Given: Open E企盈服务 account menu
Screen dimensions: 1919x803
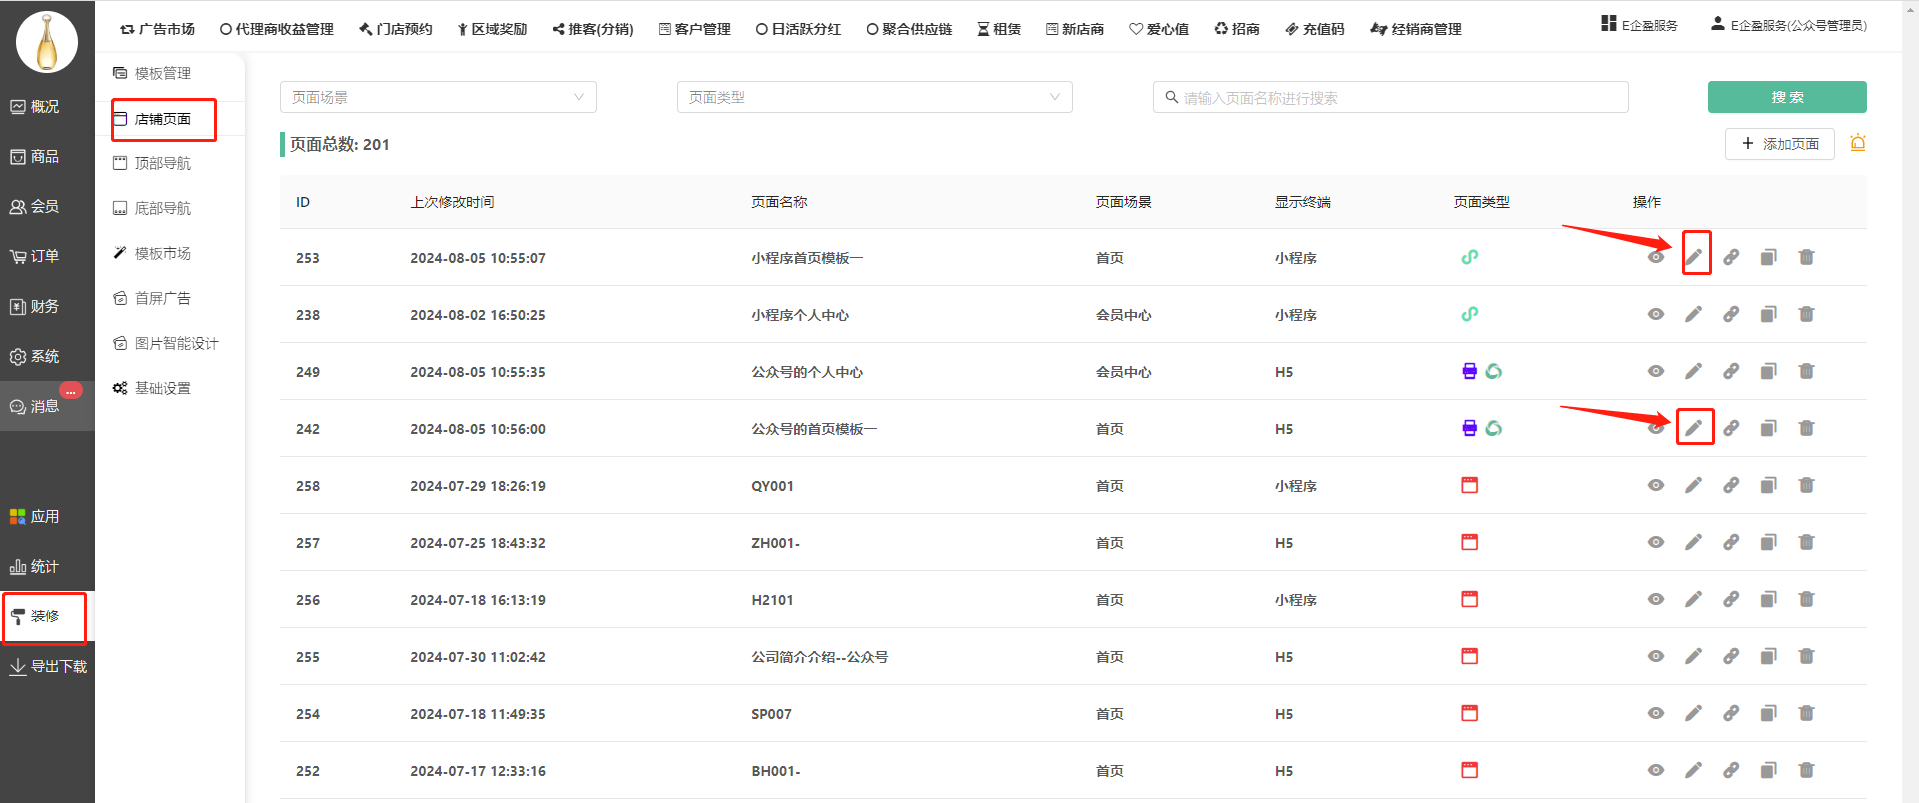Looking at the screenshot, I should (1788, 25).
